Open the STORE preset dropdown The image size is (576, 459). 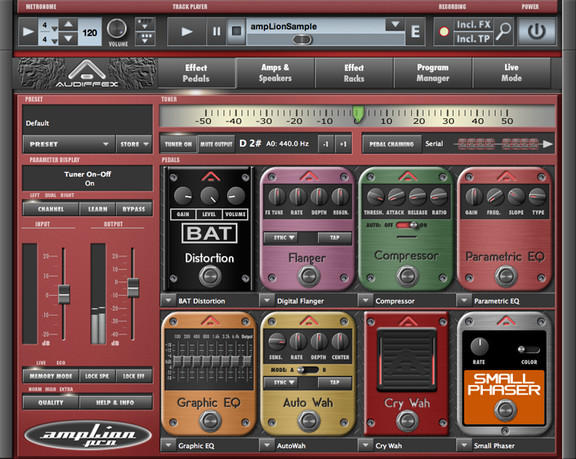click(134, 144)
